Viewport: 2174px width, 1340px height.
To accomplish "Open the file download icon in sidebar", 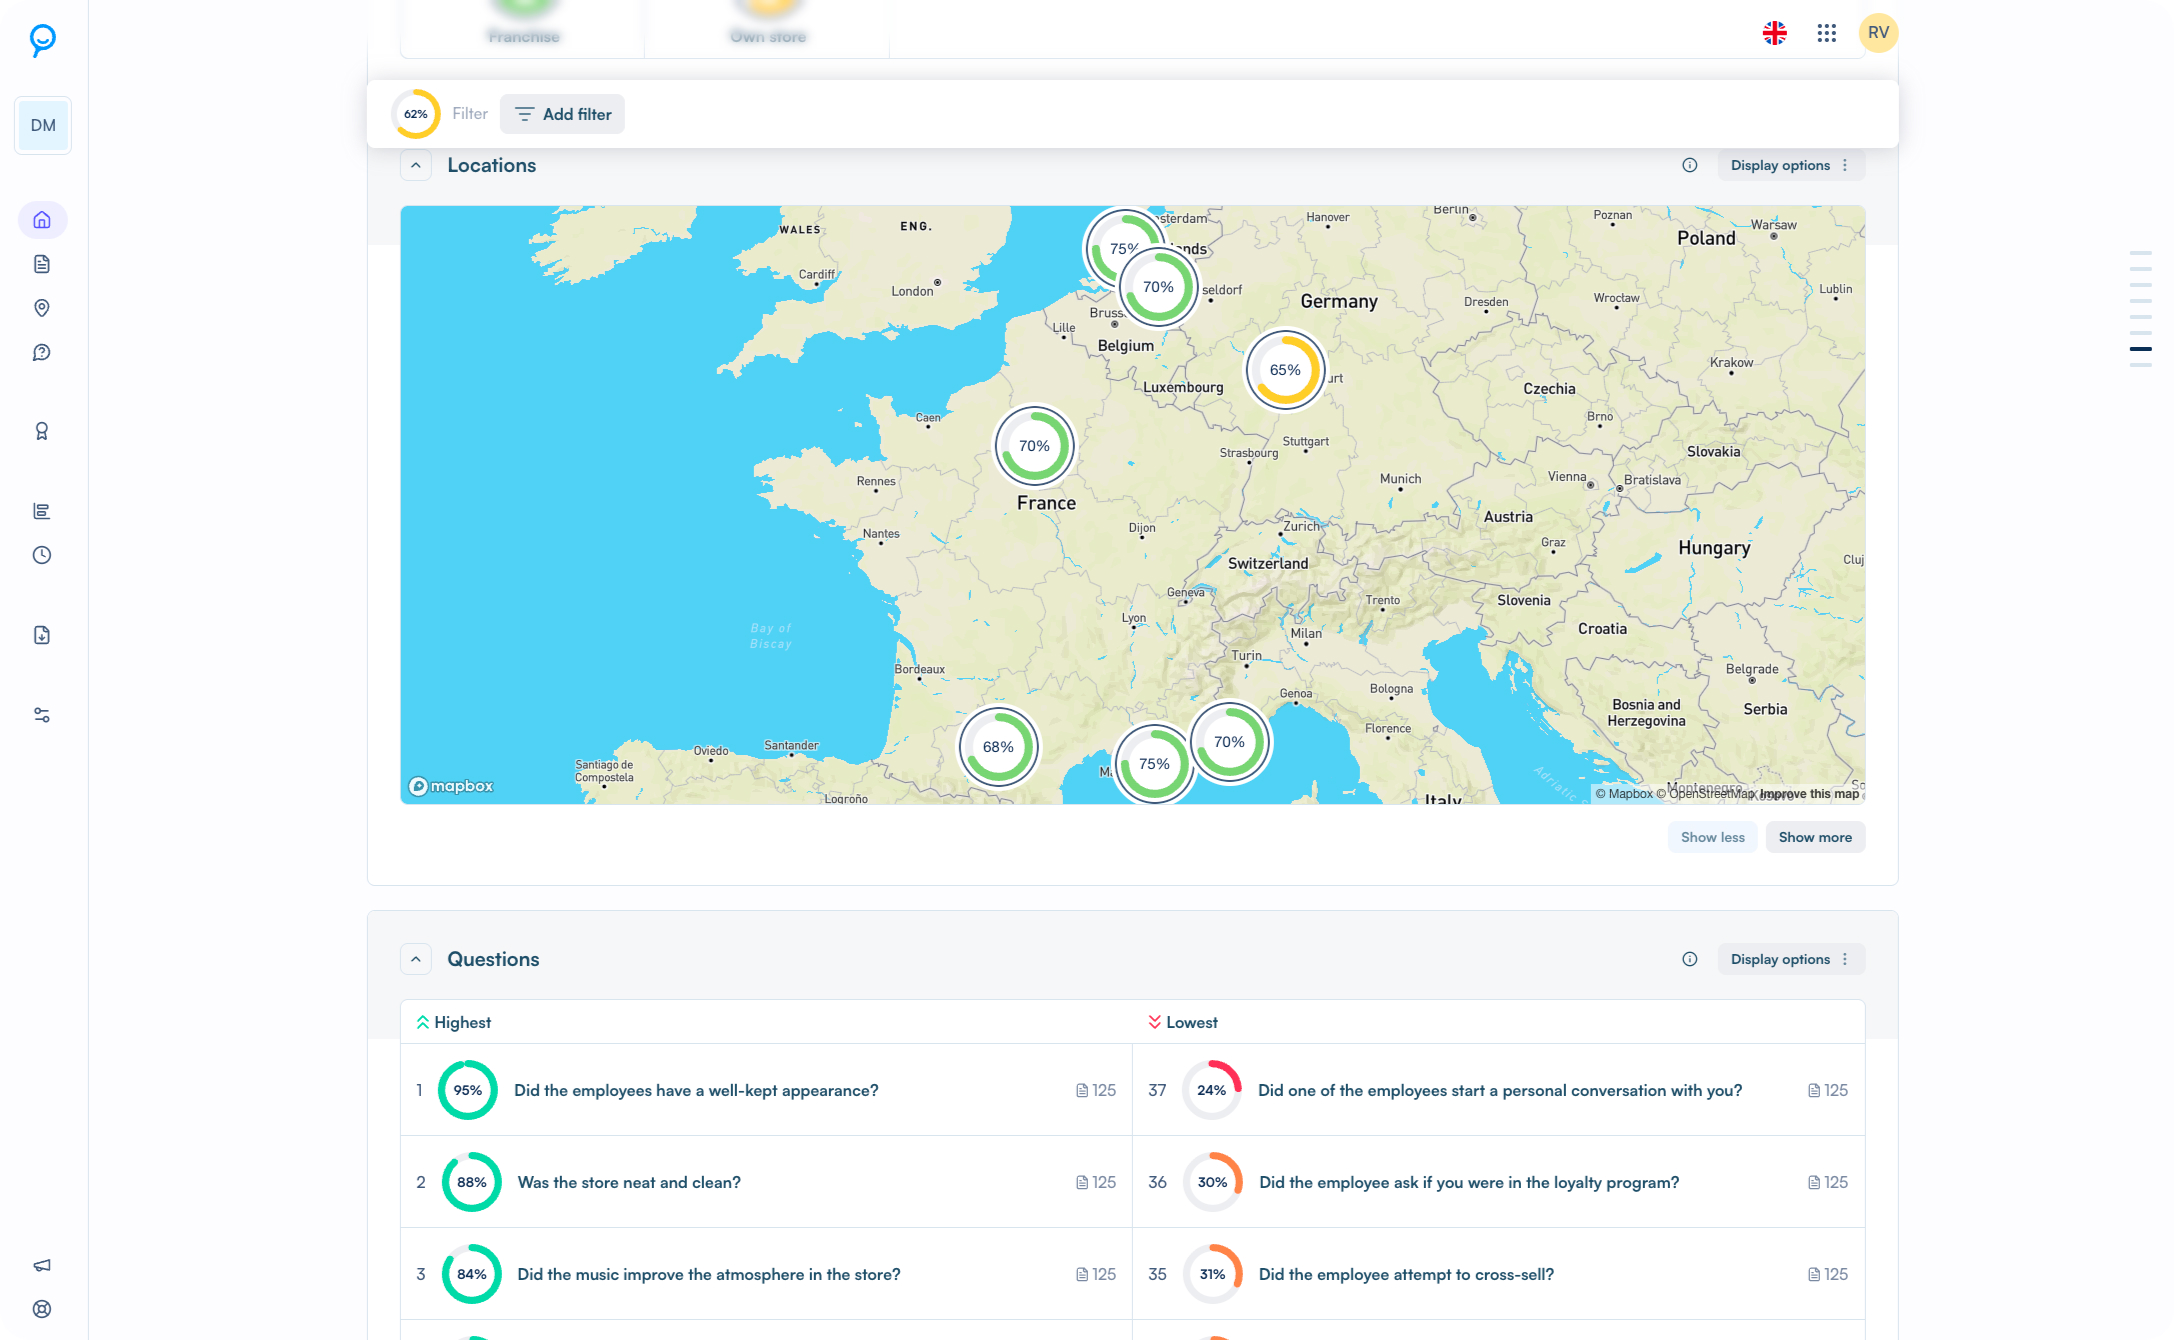I will 42,635.
